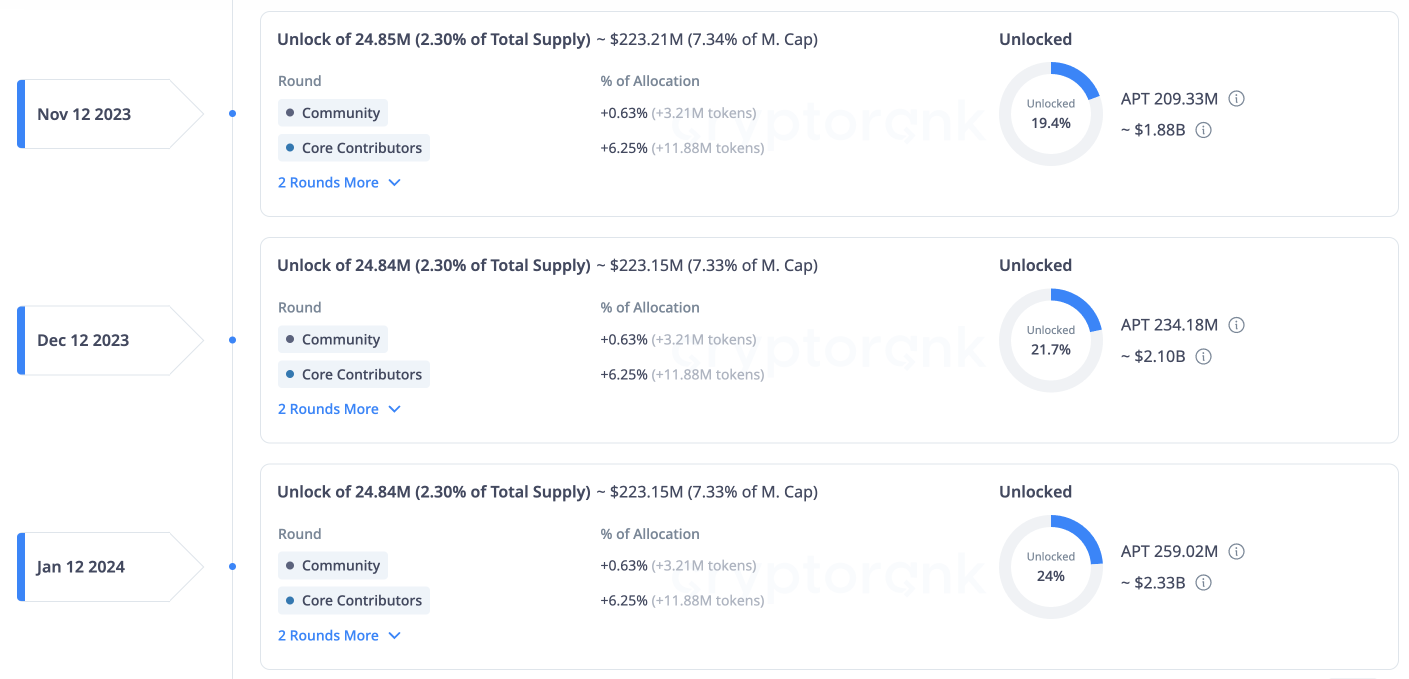The width and height of the screenshot is (1409, 679).
Task: Click info icon next to APT 234.18M
Action: 1236,325
